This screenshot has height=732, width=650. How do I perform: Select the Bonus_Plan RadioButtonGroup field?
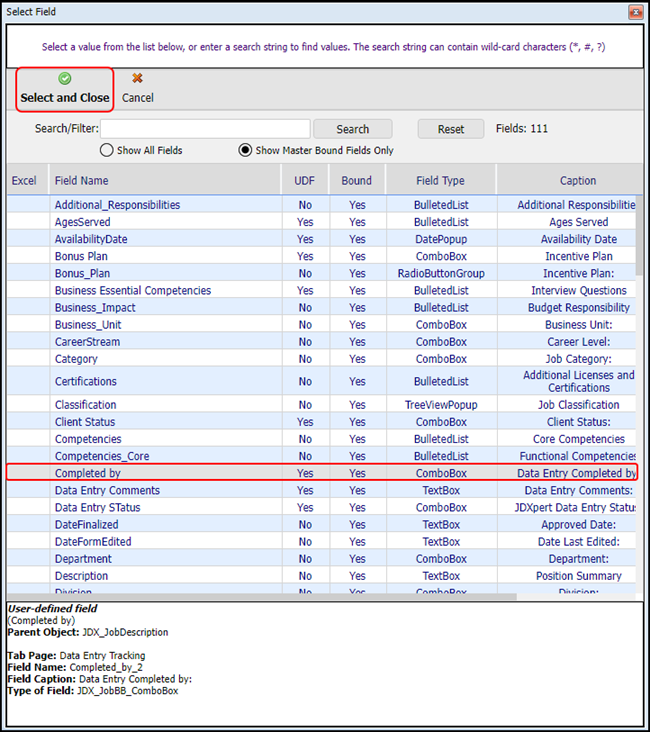pos(321,273)
